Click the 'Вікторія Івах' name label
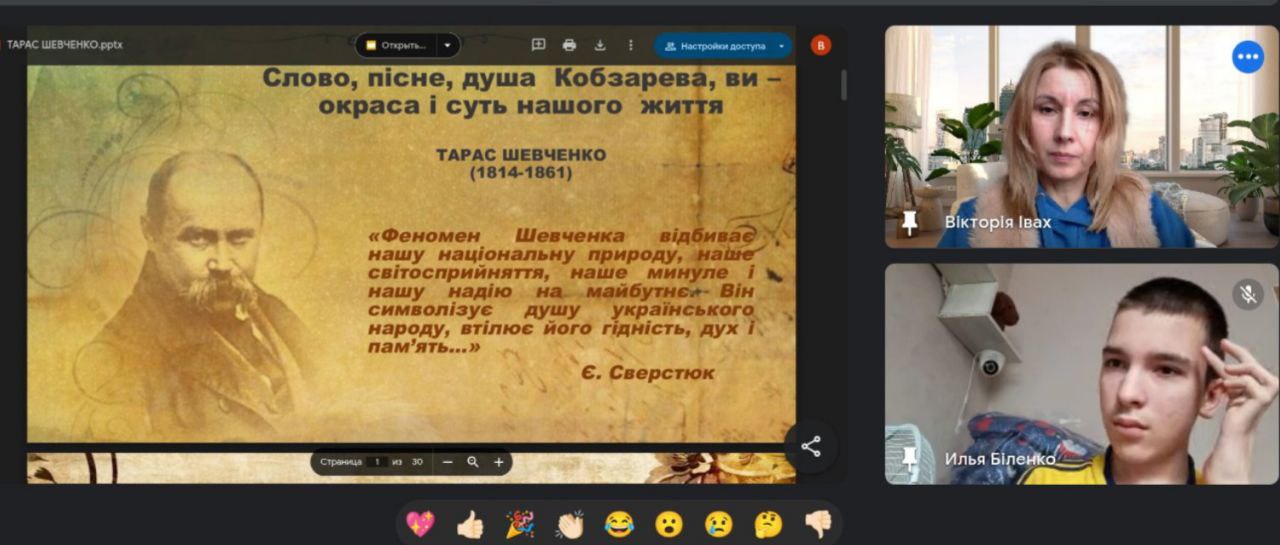1280x545 pixels. point(998,222)
